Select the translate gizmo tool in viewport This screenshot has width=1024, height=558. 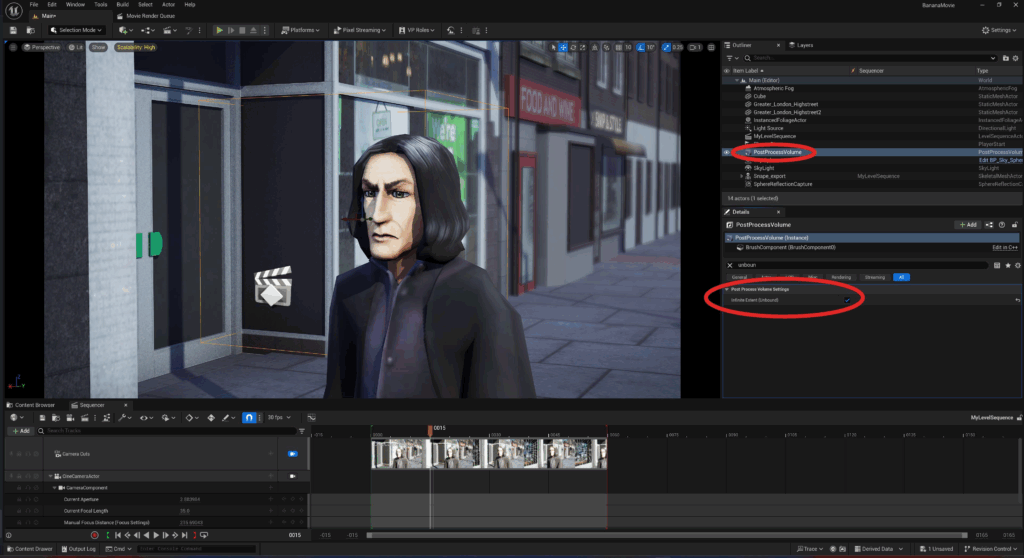(562, 47)
